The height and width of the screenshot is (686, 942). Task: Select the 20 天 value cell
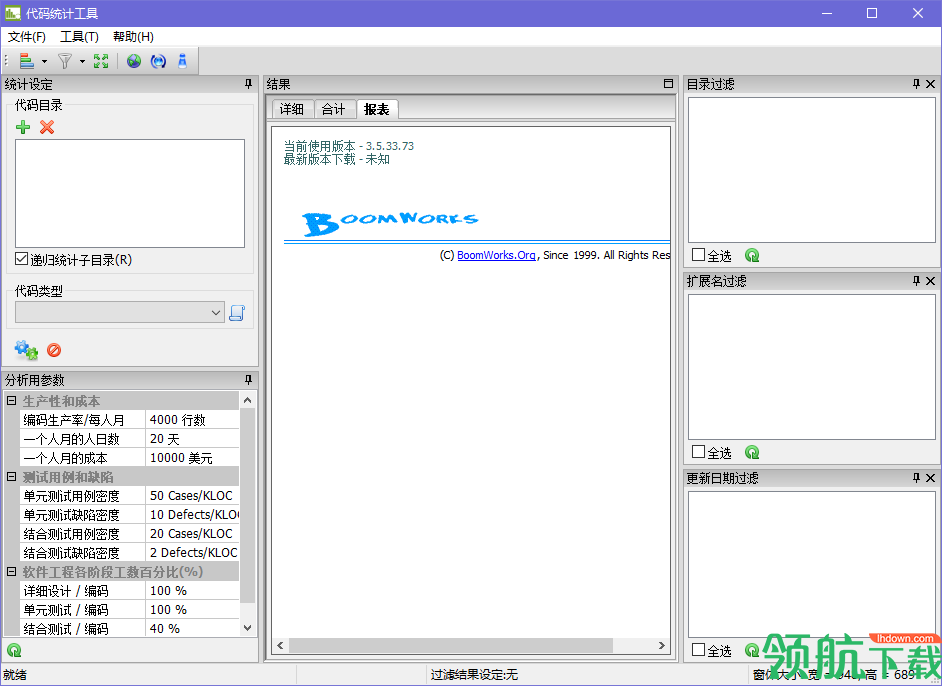(192, 439)
